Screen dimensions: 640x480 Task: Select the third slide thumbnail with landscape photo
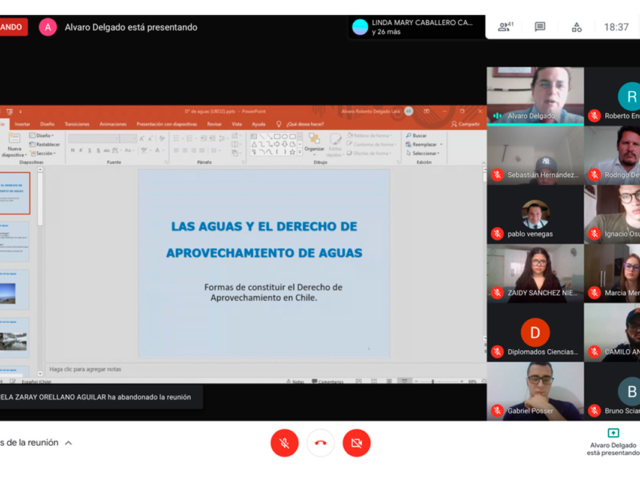point(14,290)
